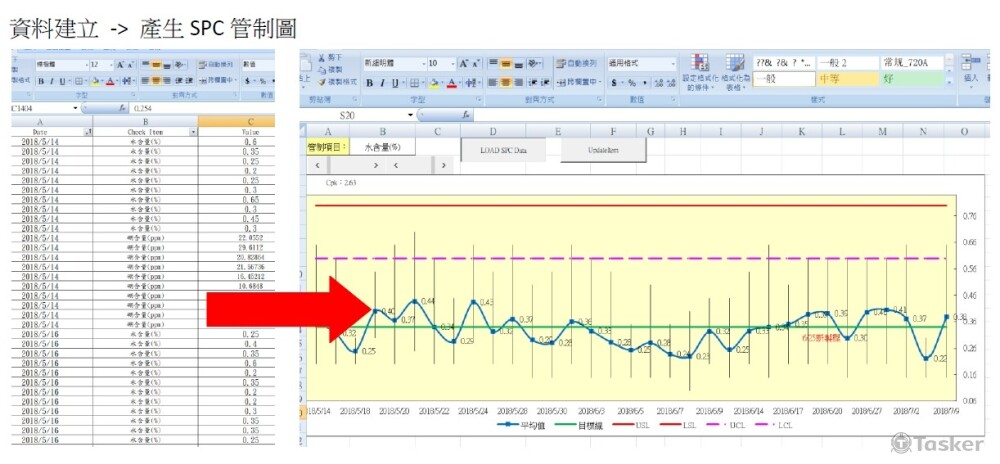Click the Cut scissors icon
The width and height of the screenshot is (1000, 464).
[320, 58]
